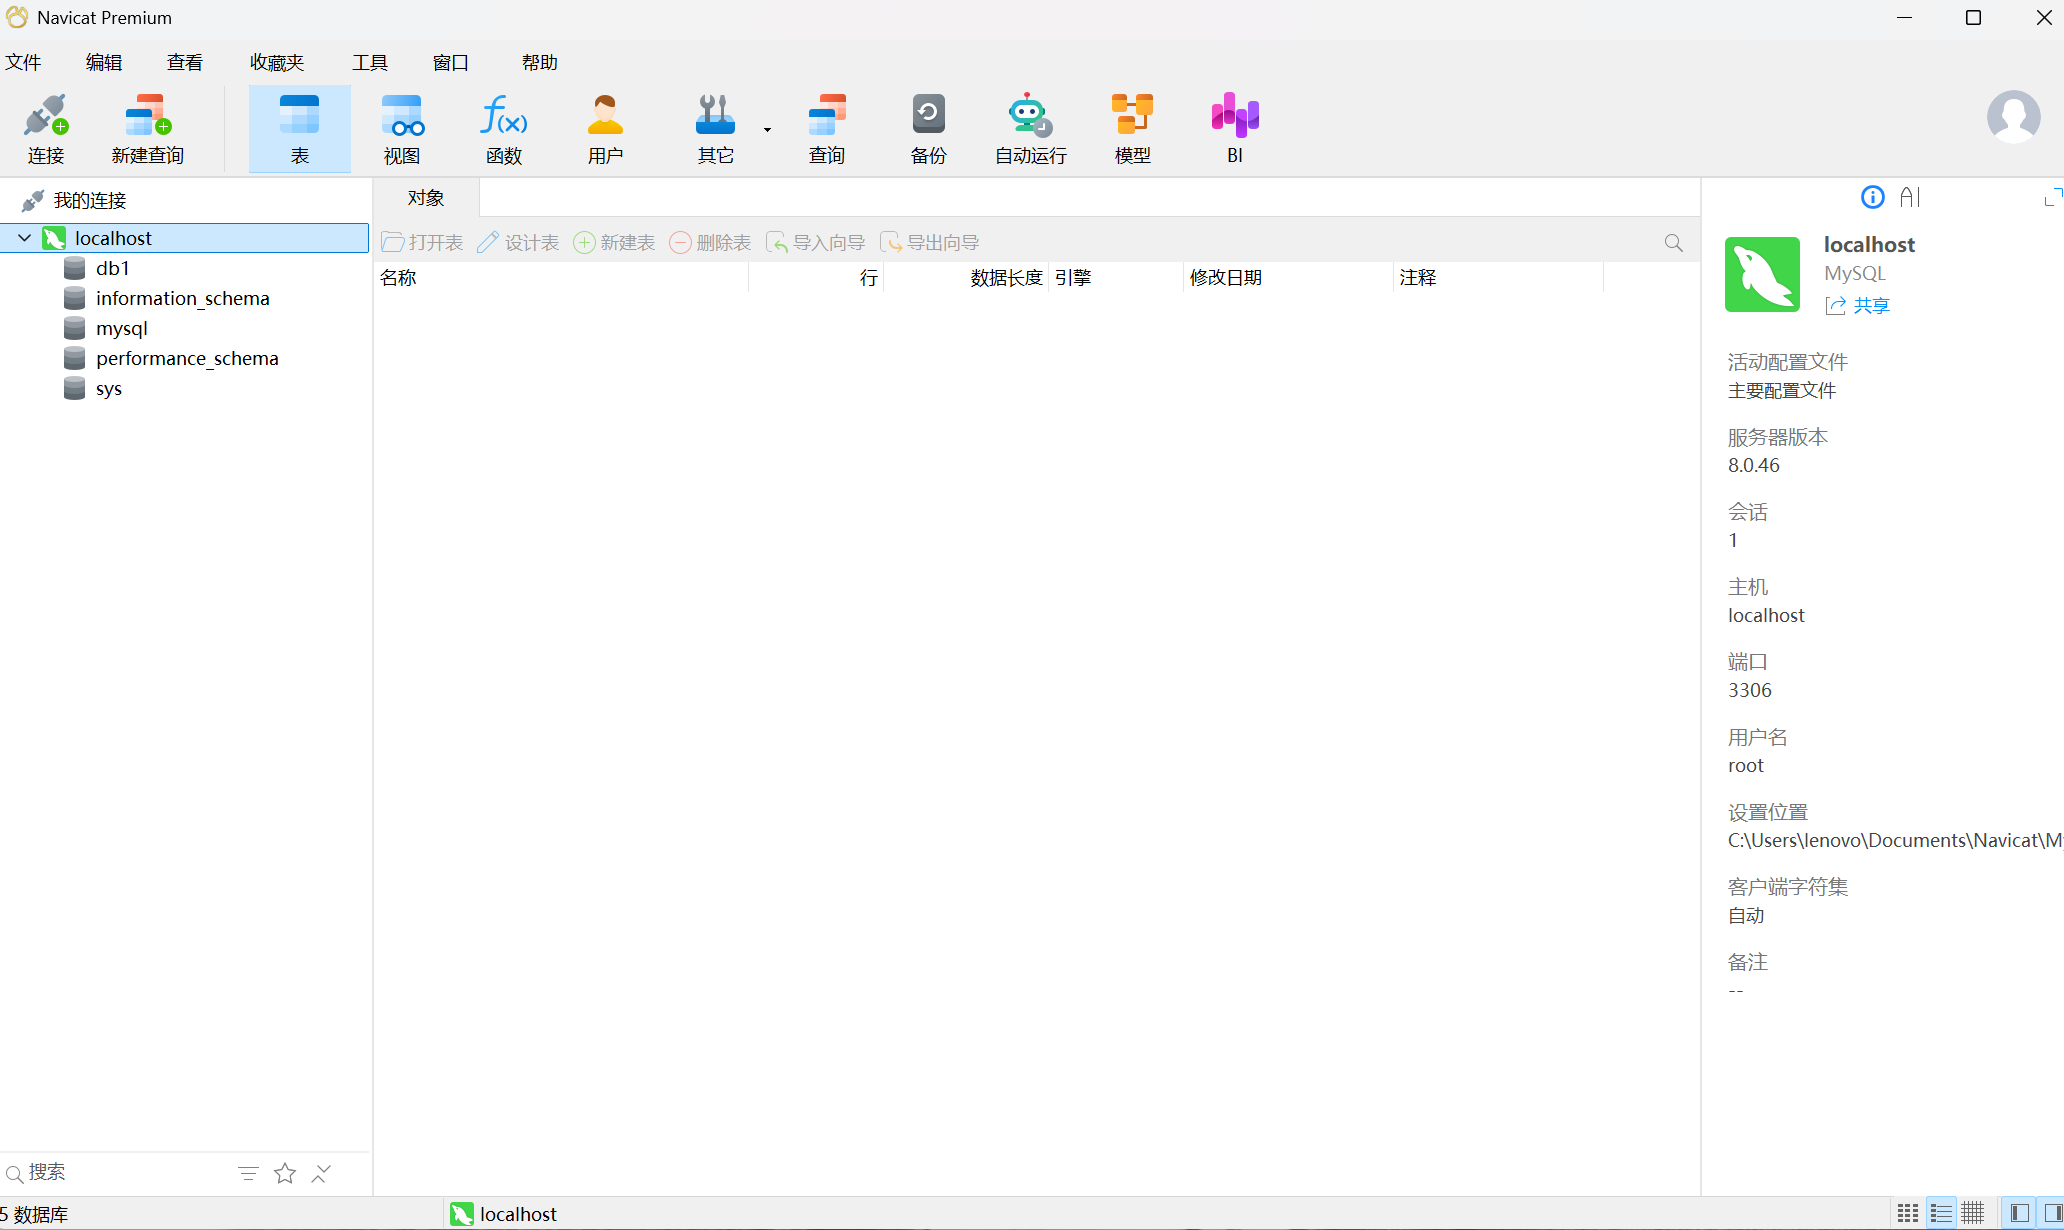The image size is (2064, 1230).
Task: Click 新建表 (New Table) button
Action: pyautogui.click(x=614, y=242)
